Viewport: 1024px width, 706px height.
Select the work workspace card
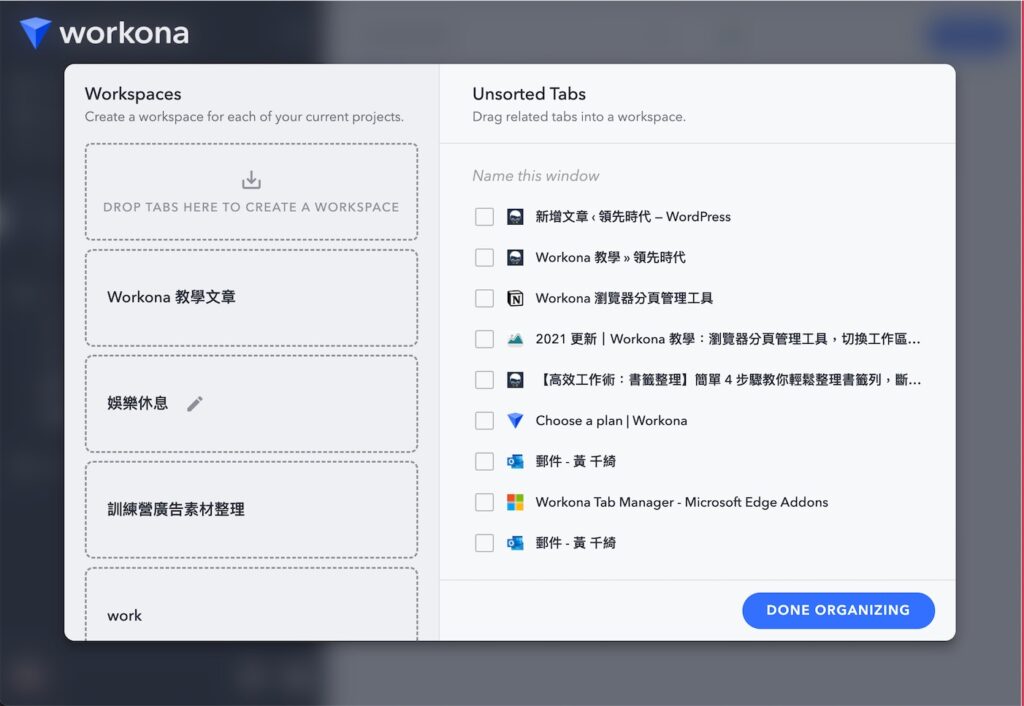coord(251,604)
